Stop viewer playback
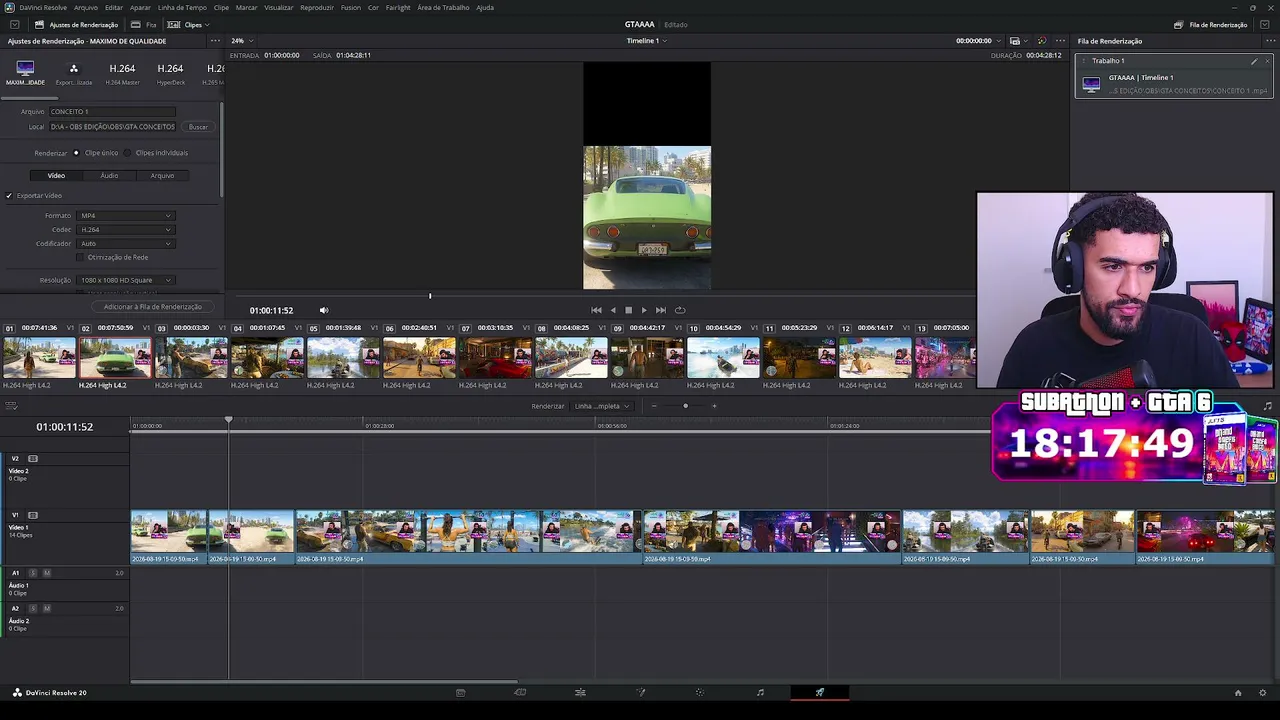Screen dimensions: 1280x720 (x=628, y=310)
